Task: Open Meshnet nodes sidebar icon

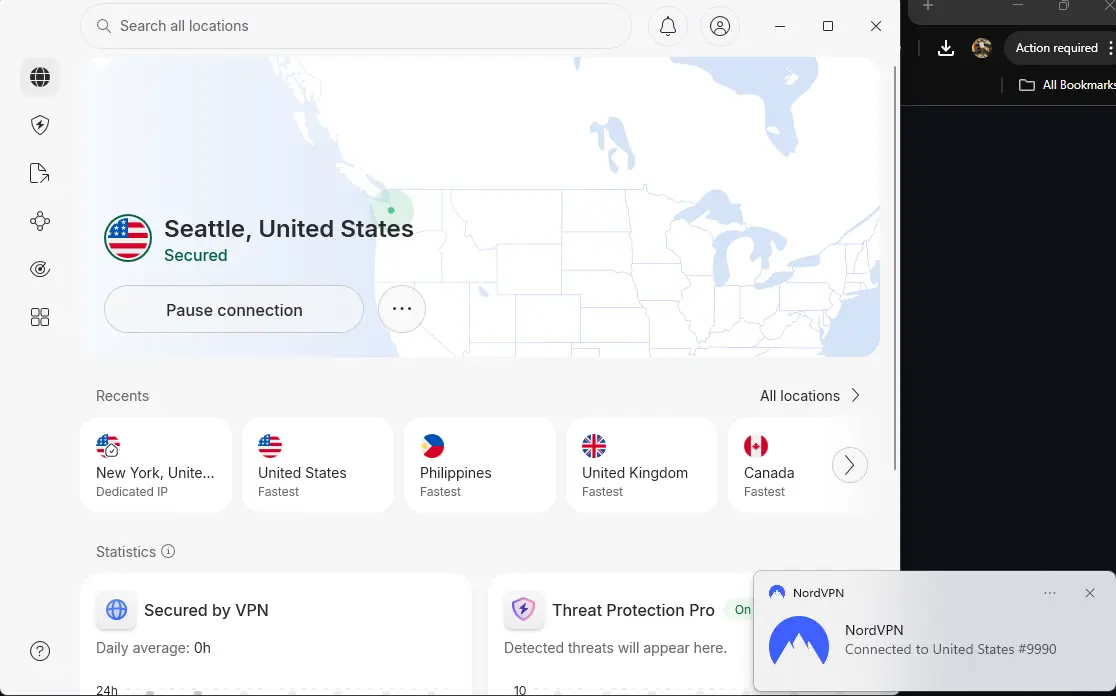Action: (40, 221)
